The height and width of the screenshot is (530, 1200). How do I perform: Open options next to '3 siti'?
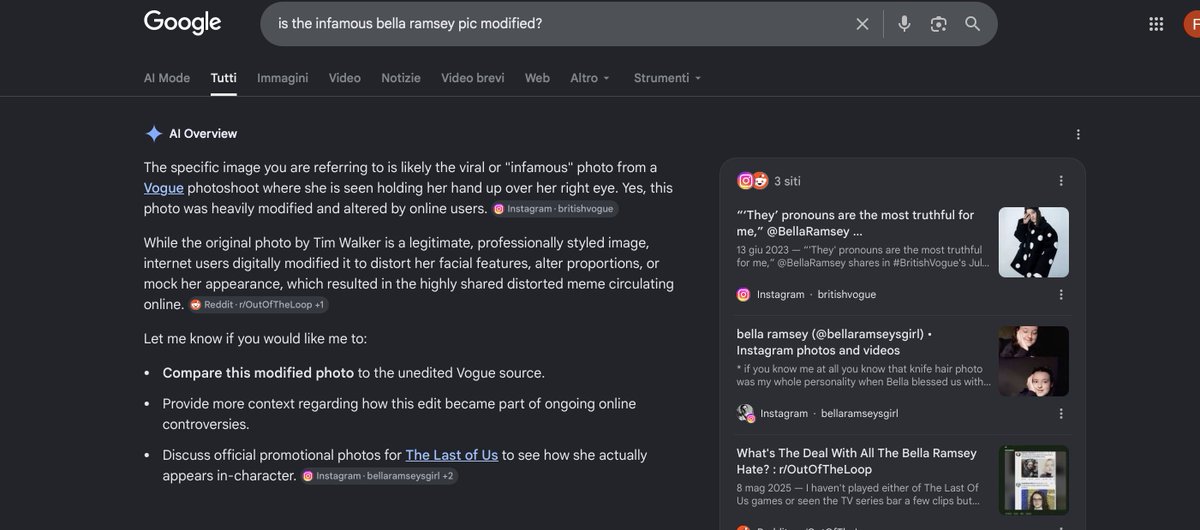coord(1061,181)
